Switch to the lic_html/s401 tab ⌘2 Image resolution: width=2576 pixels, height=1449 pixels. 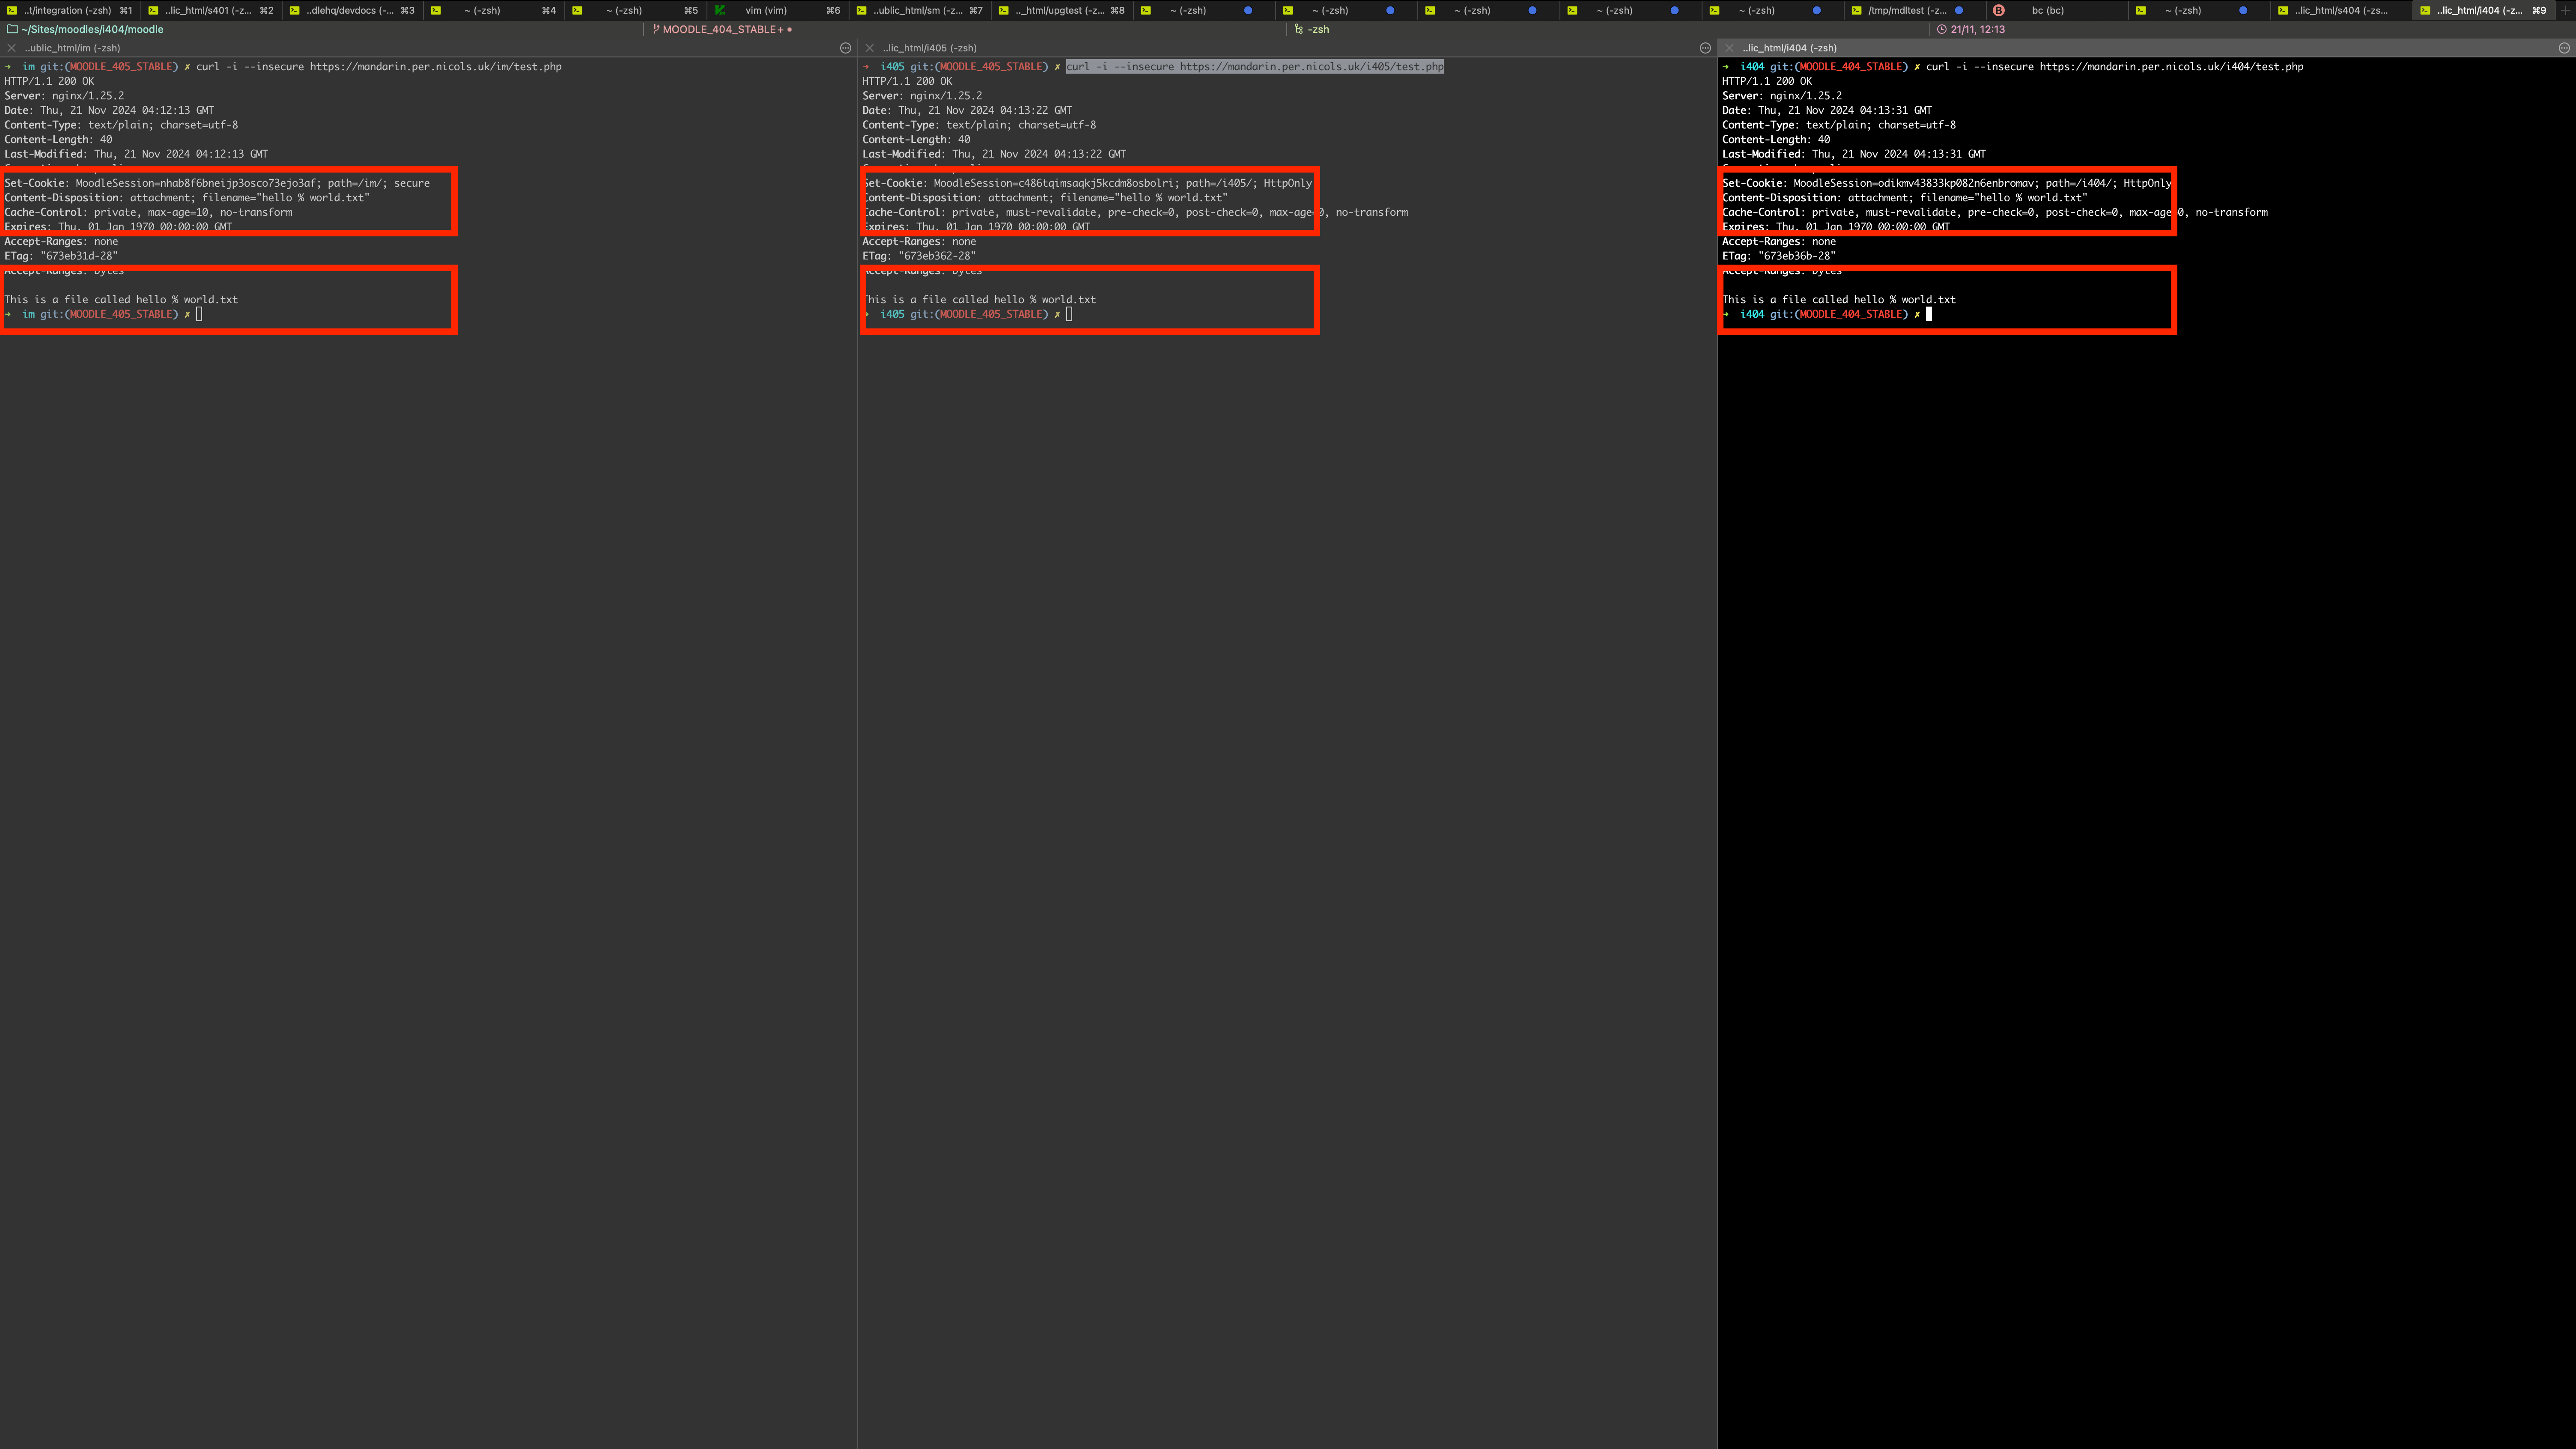(x=211, y=10)
